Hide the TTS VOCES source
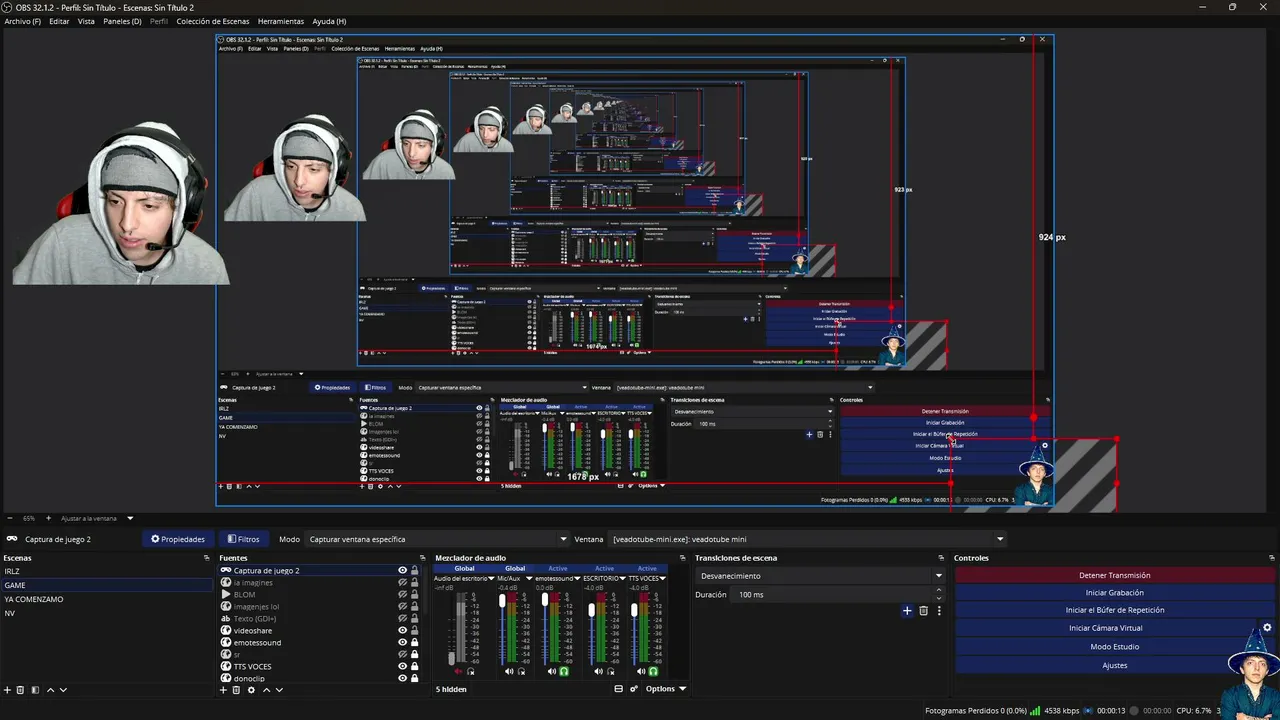The width and height of the screenshot is (1280, 720). click(403, 667)
